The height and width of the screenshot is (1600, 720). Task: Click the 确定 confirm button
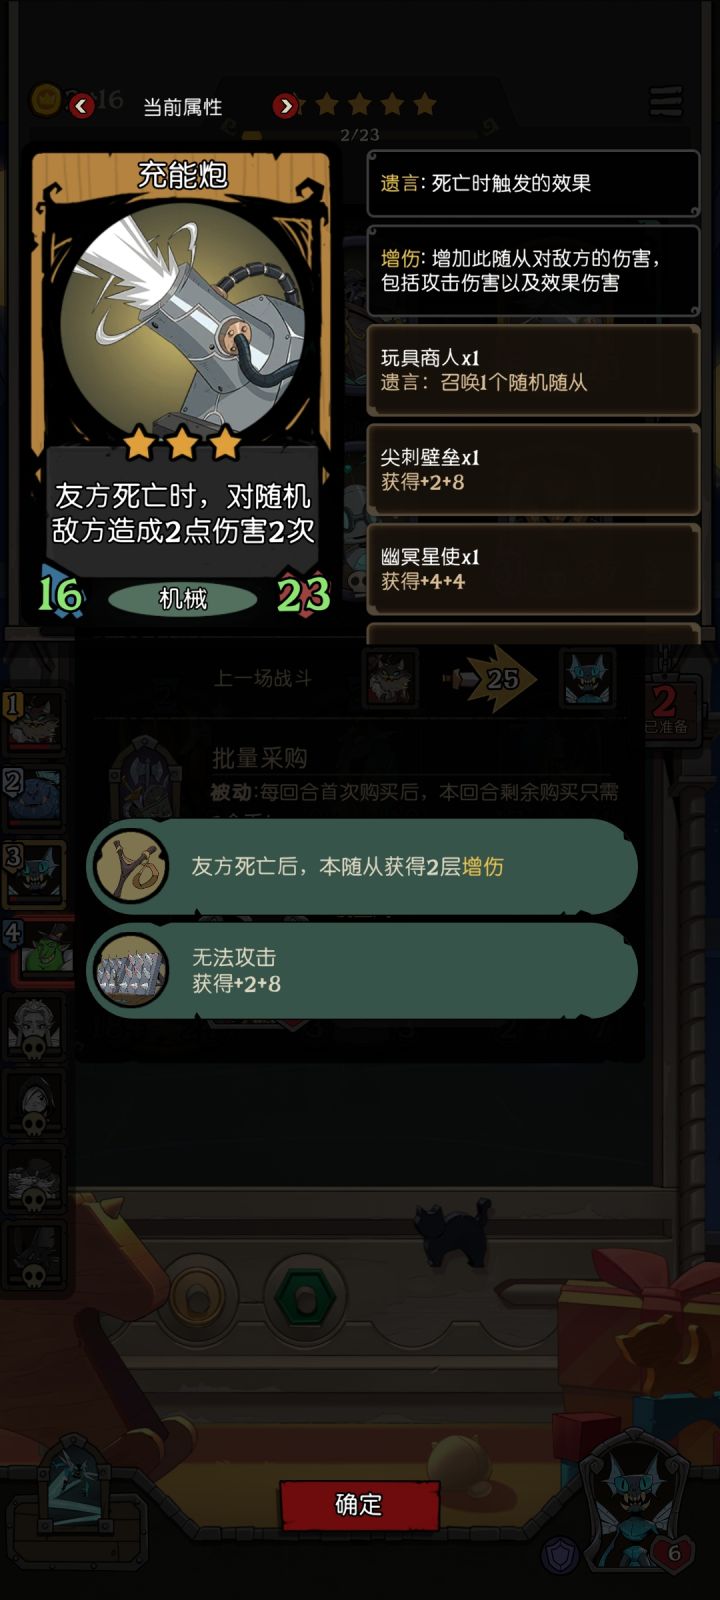pyautogui.click(x=359, y=1504)
